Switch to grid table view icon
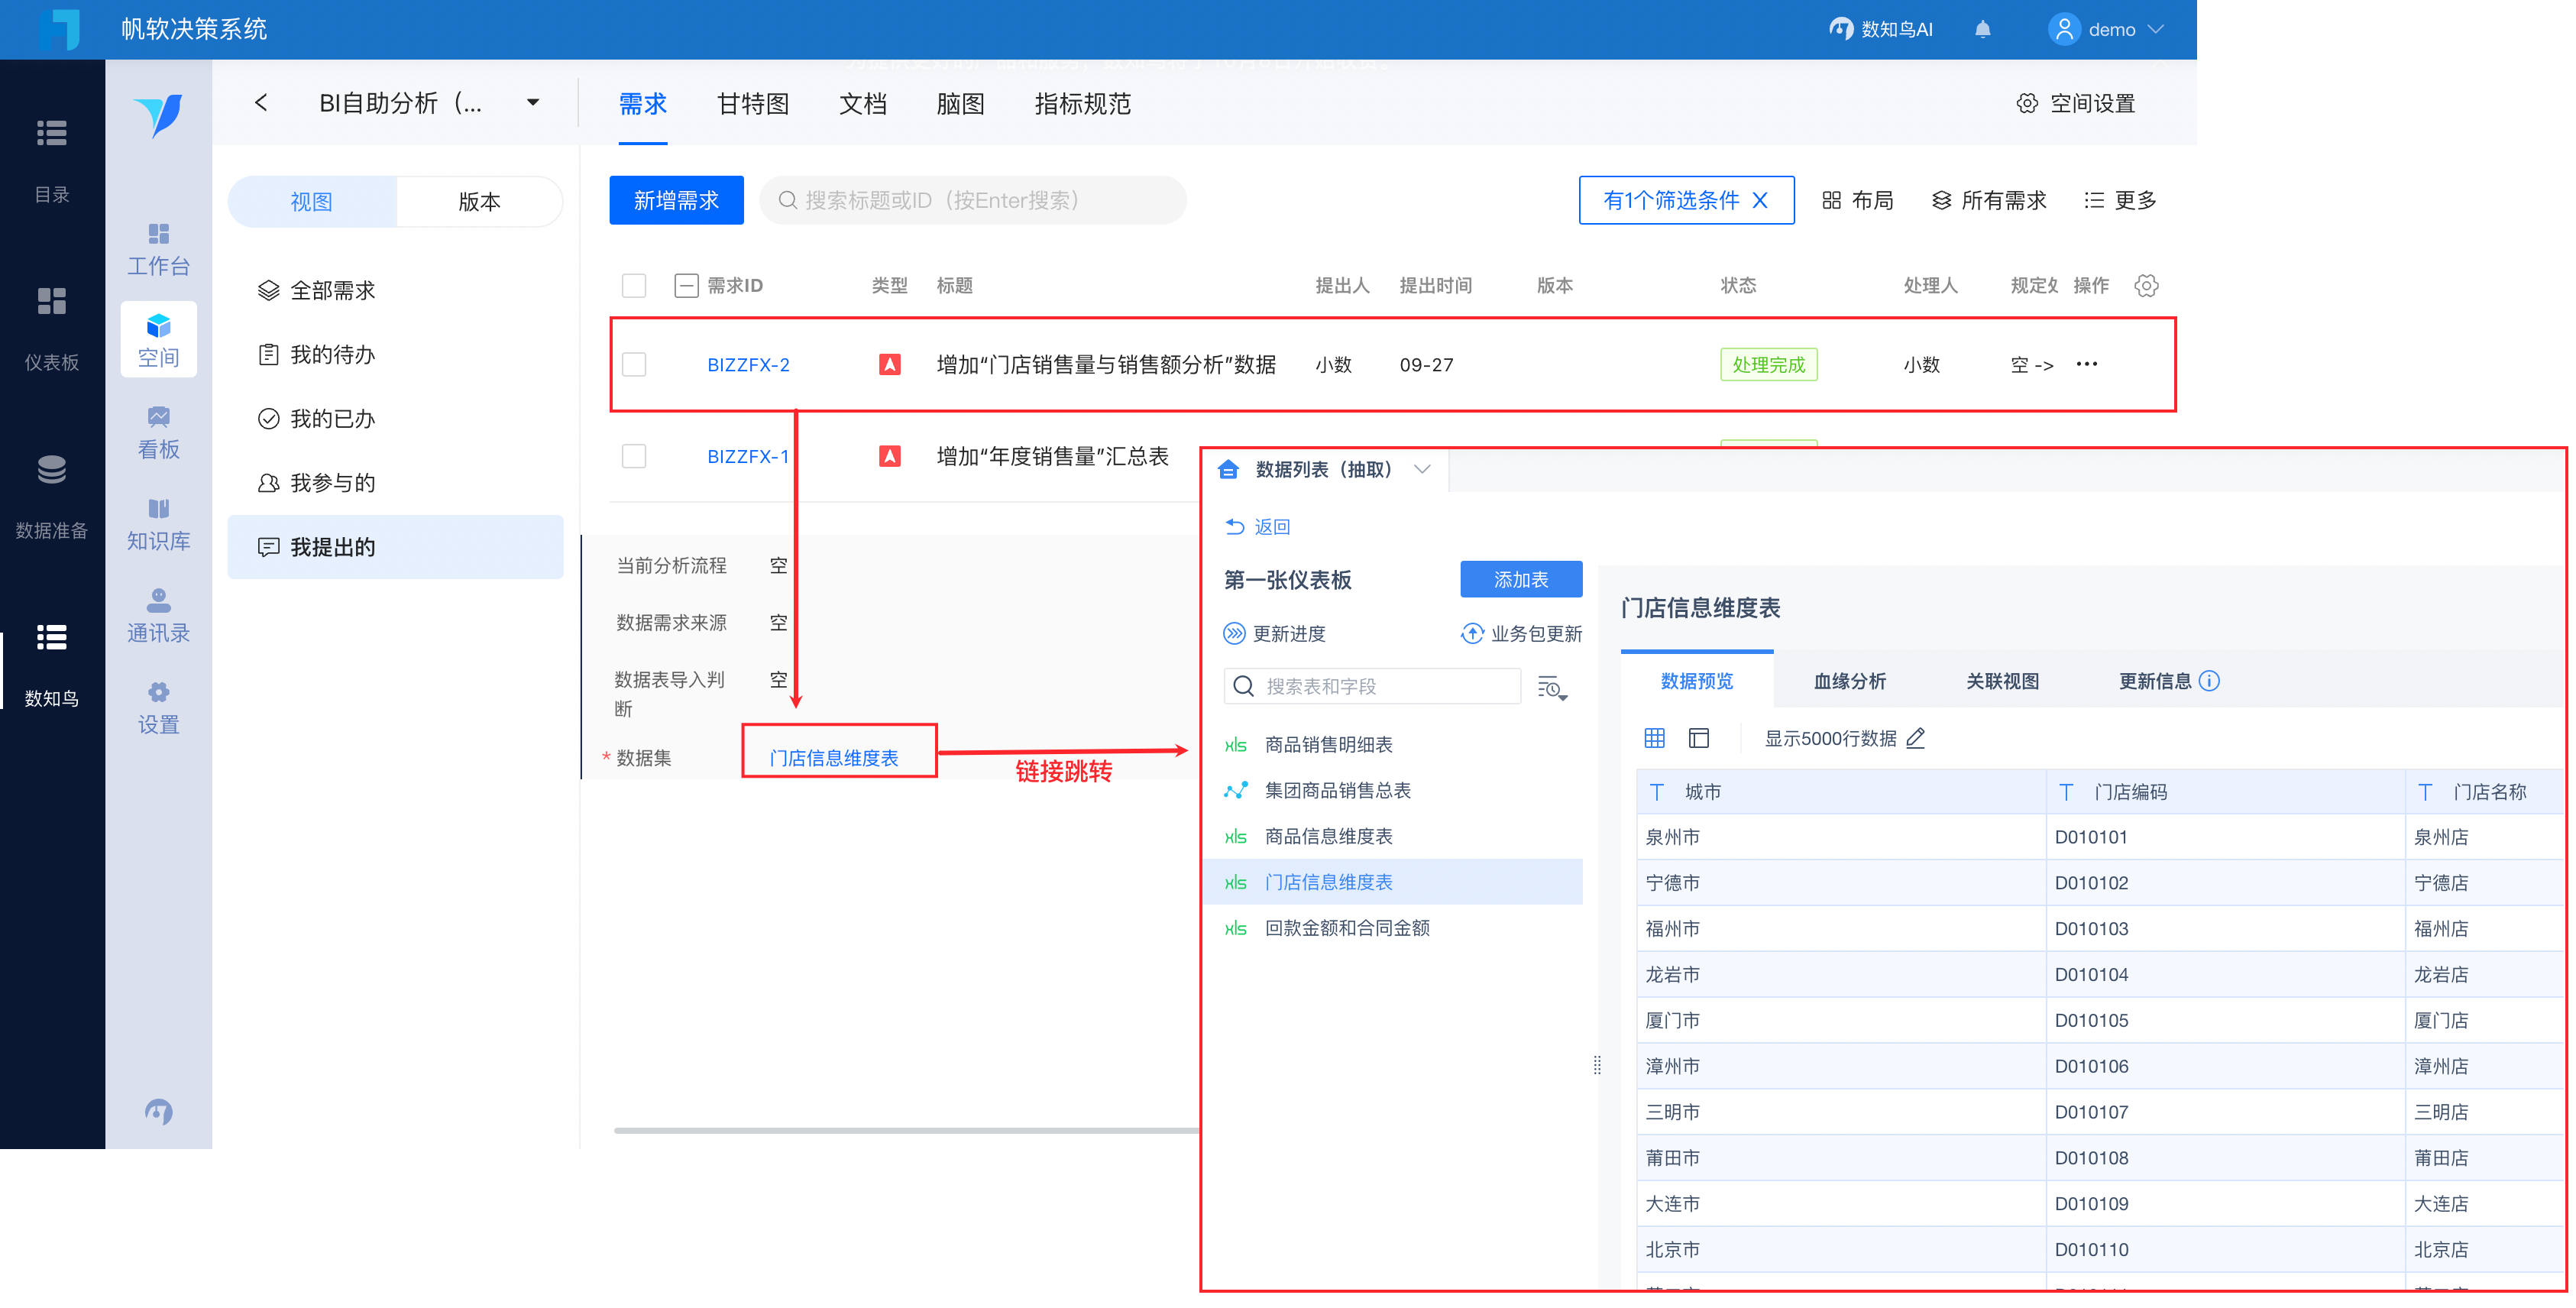The height and width of the screenshot is (1308, 2576). [x=1654, y=738]
